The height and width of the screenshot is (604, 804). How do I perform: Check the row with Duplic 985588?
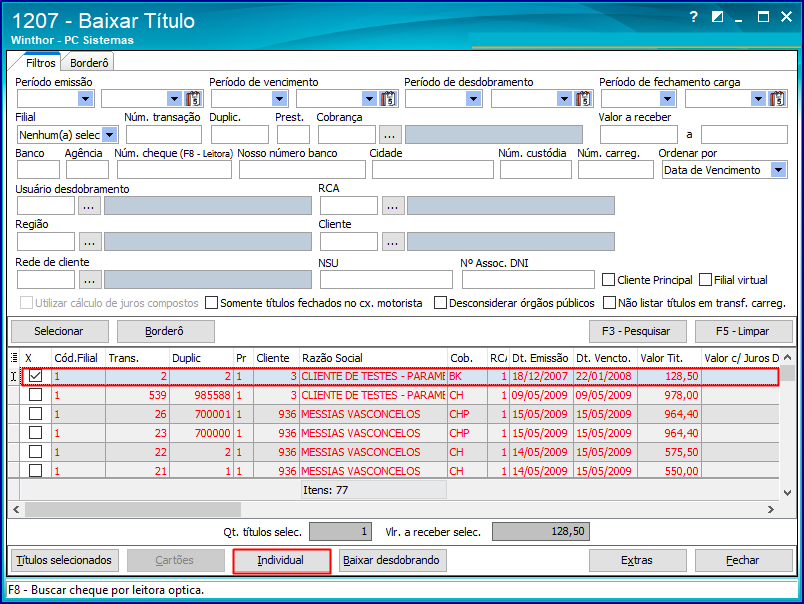(35, 395)
